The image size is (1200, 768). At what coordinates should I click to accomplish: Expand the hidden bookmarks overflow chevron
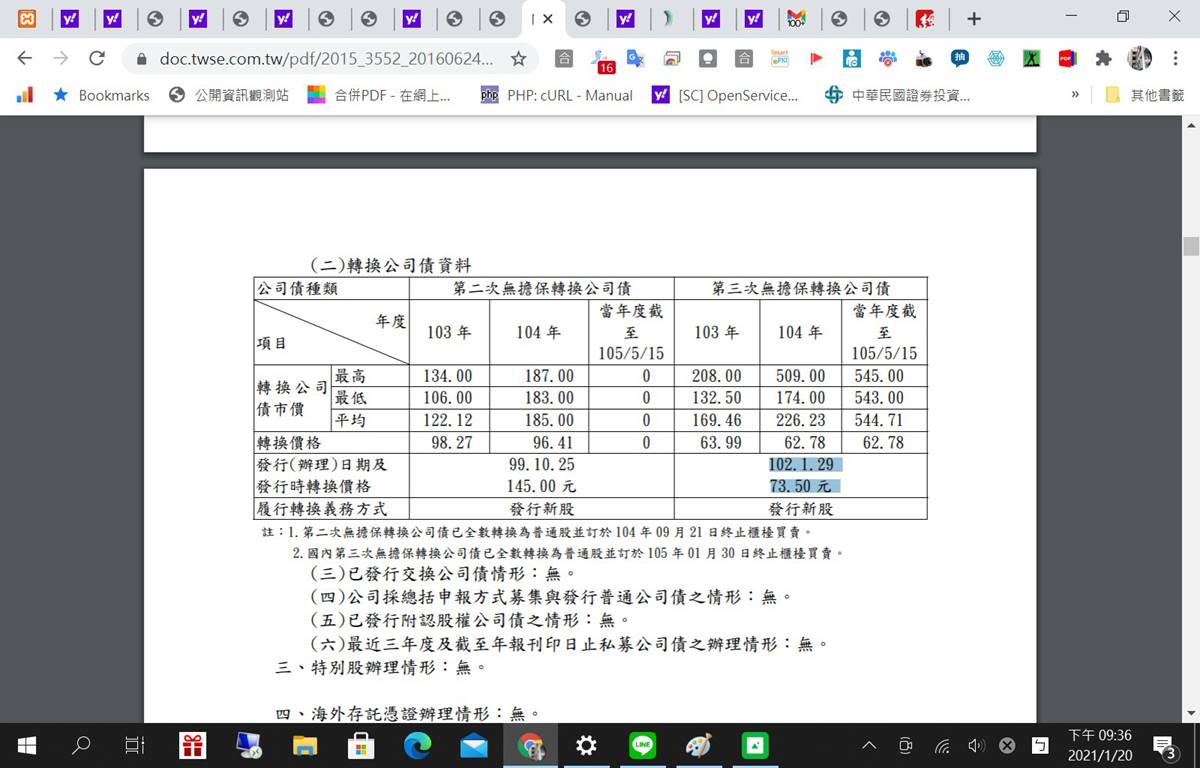[x=1075, y=95]
